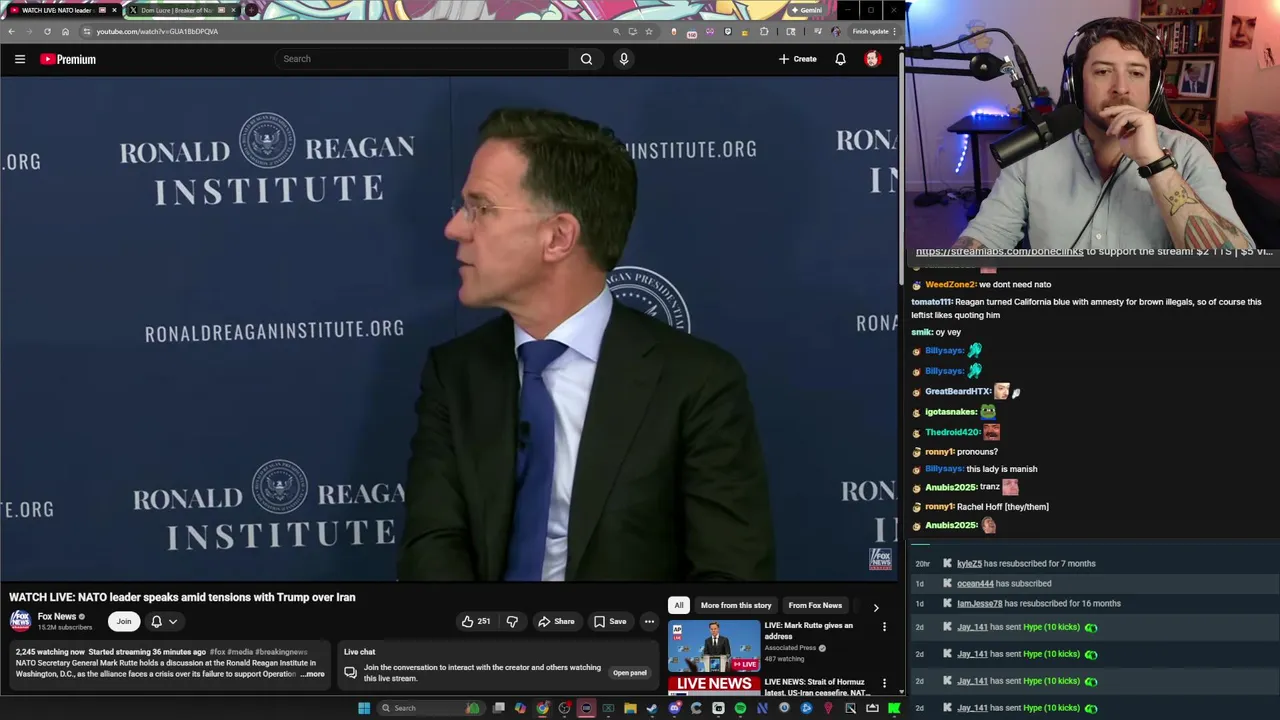The height and width of the screenshot is (720, 1280).
Task: Go to YouTube Premium home logo
Action: click(x=68, y=59)
